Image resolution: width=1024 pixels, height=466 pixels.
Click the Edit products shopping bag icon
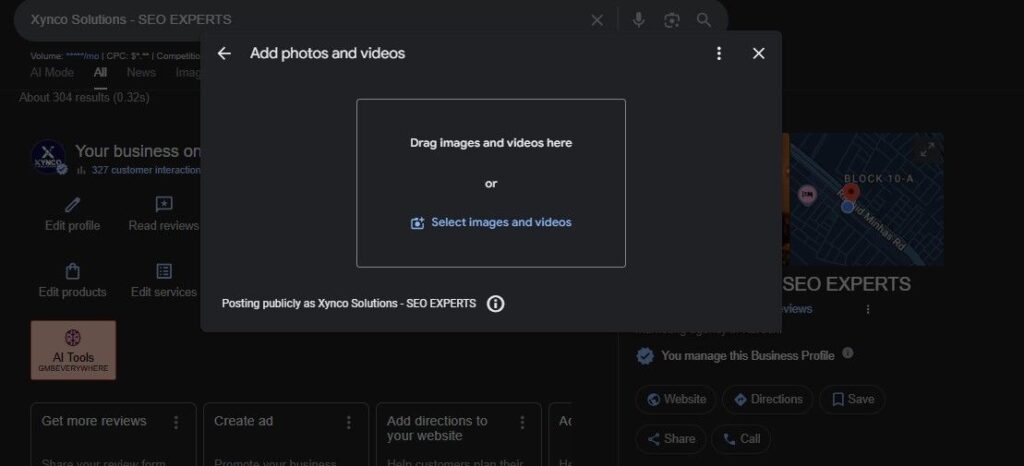point(72,271)
